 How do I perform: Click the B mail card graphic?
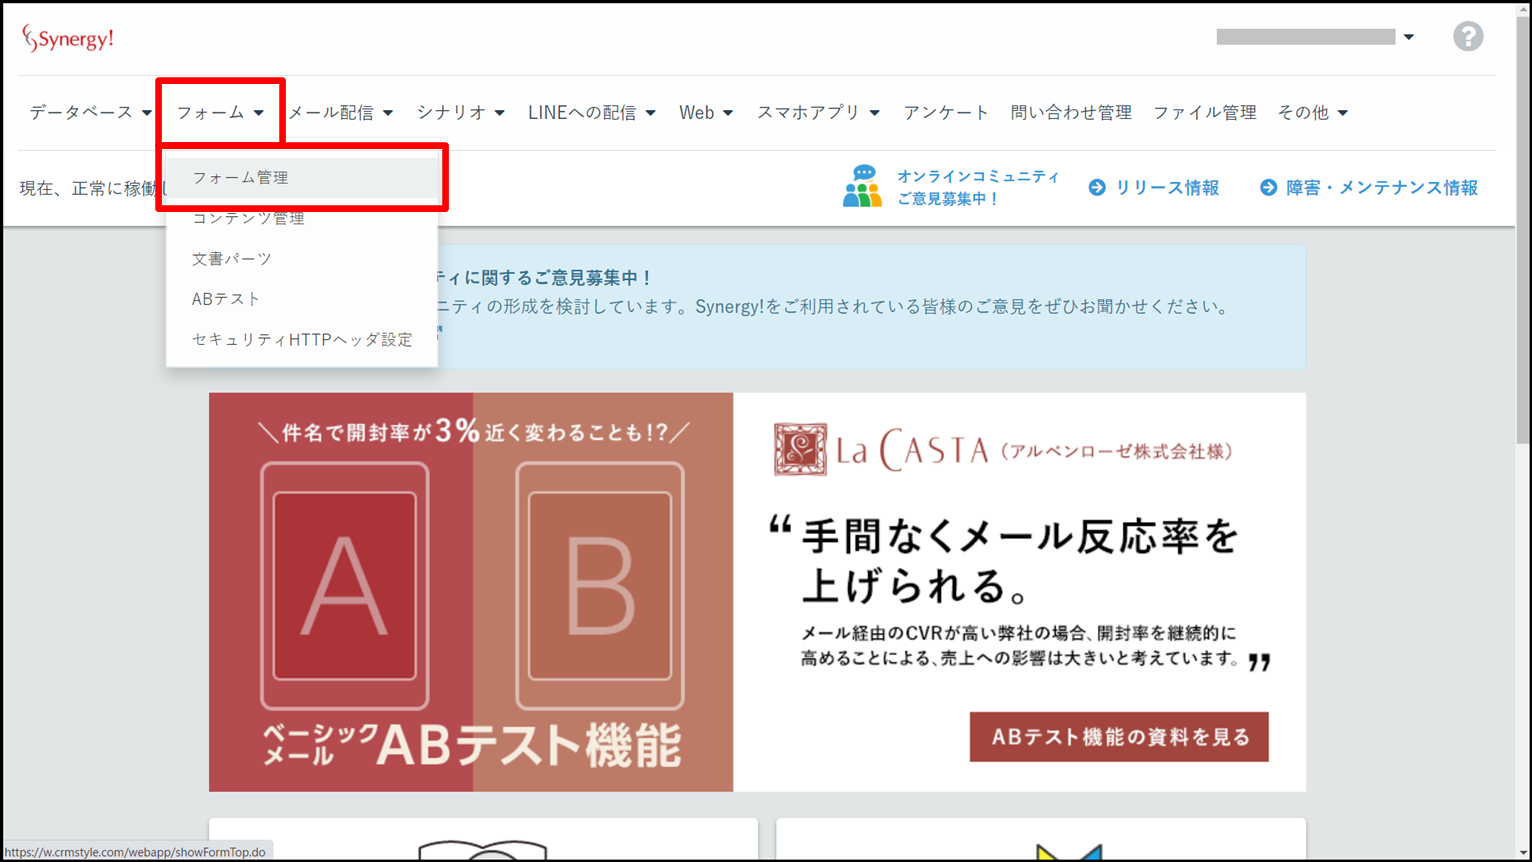point(600,586)
